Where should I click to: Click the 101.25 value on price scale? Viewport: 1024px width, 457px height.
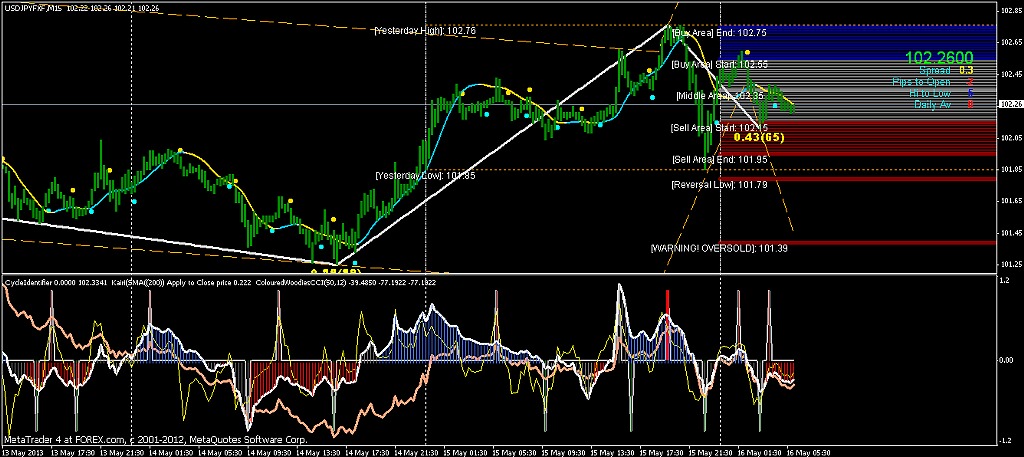1010,265
